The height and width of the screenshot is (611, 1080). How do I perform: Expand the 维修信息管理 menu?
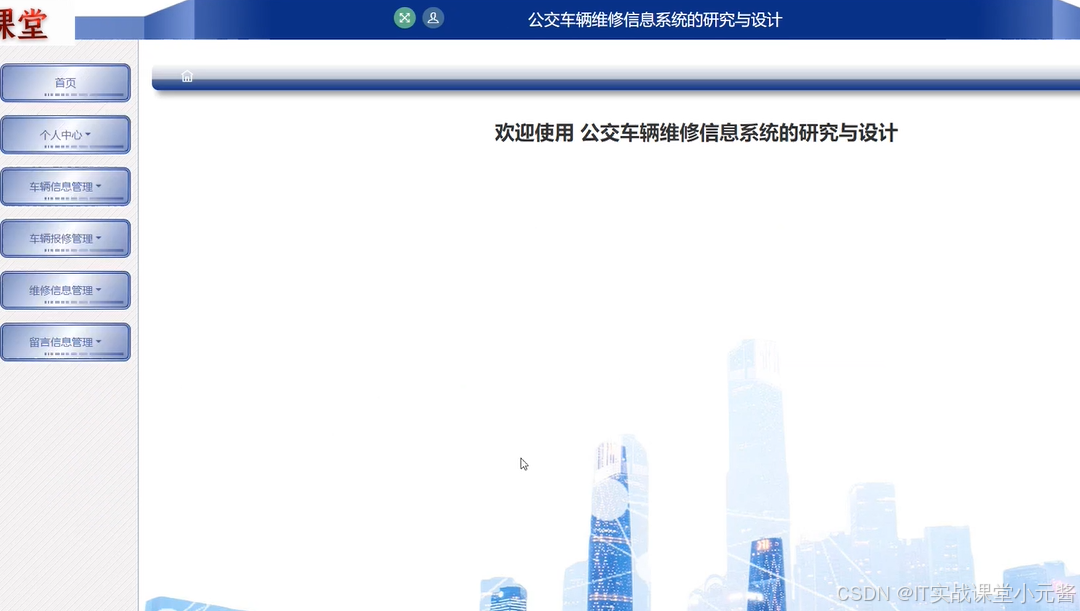pos(65,290)
